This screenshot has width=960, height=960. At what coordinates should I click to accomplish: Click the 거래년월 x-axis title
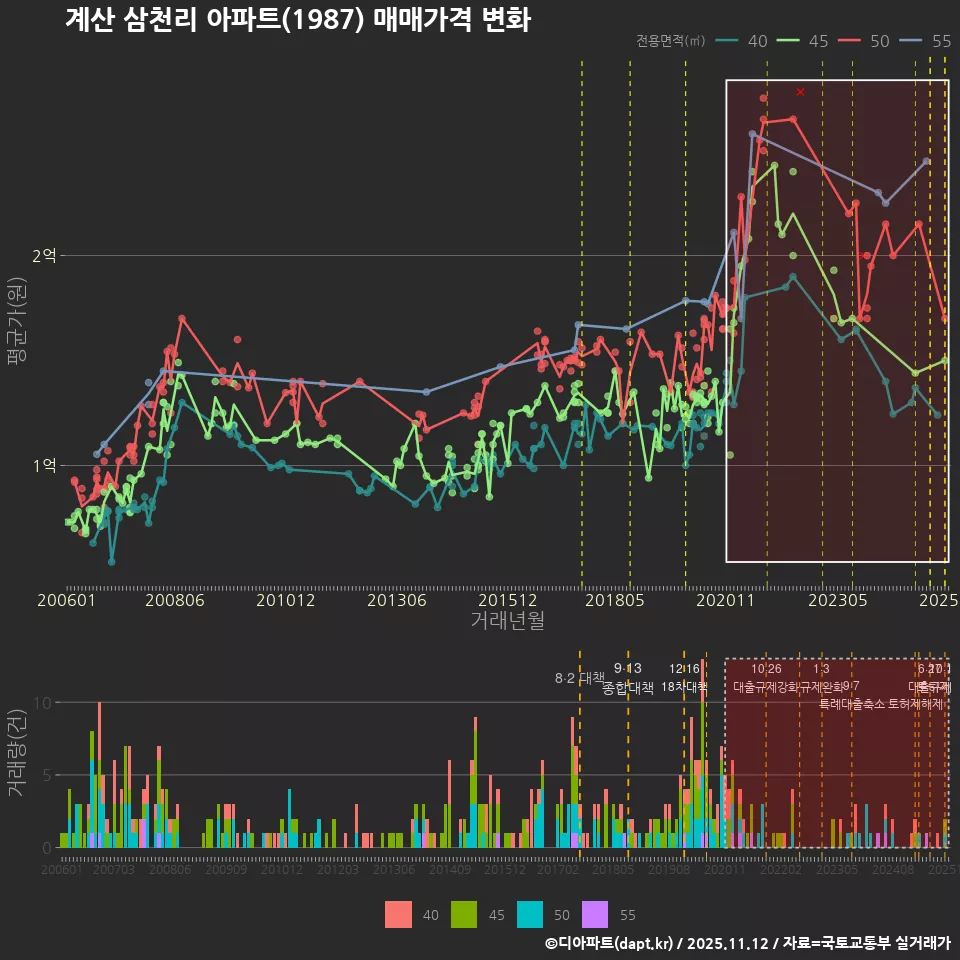(507, 620)
